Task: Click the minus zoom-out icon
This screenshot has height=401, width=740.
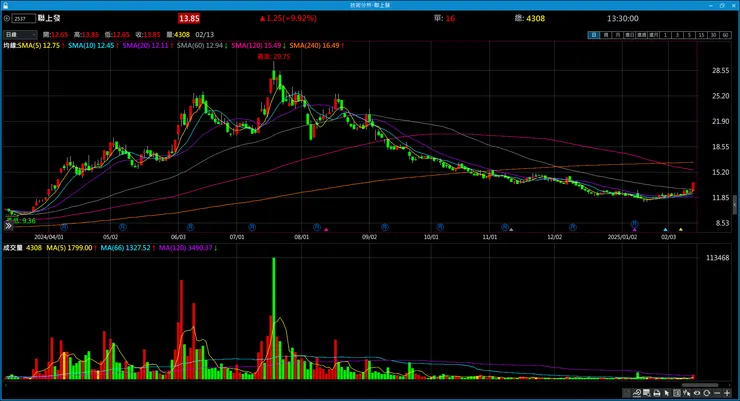Action: (717, 393)
